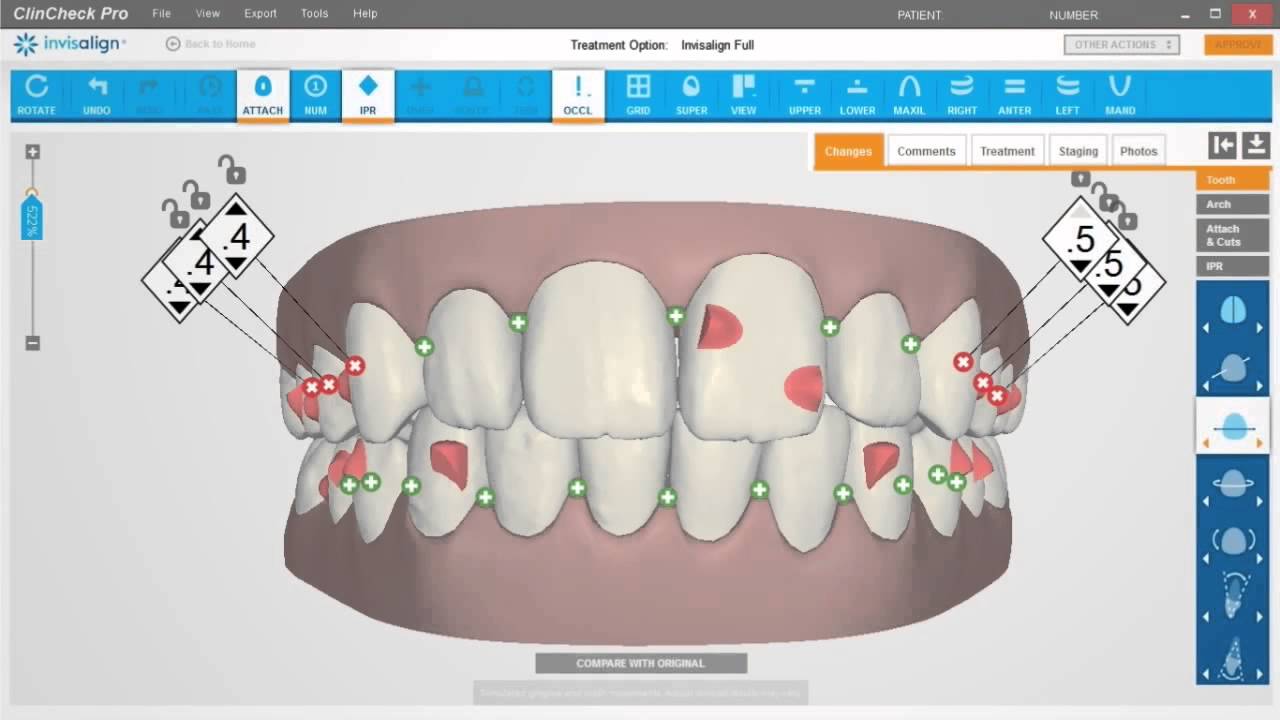Toggle the OCCL occlusion contacts button
Screen dimensions: 1280x720
point(577,96)
